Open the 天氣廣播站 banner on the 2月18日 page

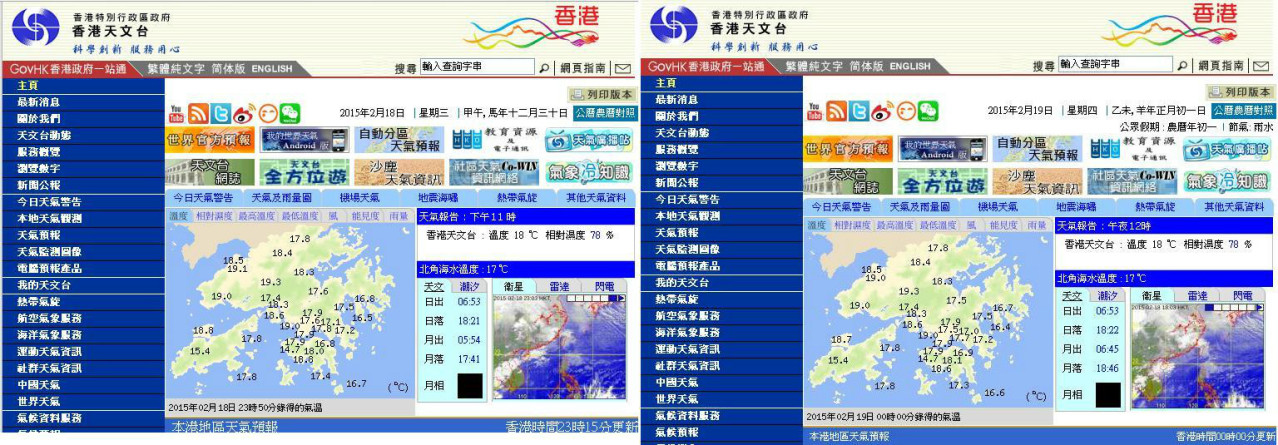click(587, 139)
